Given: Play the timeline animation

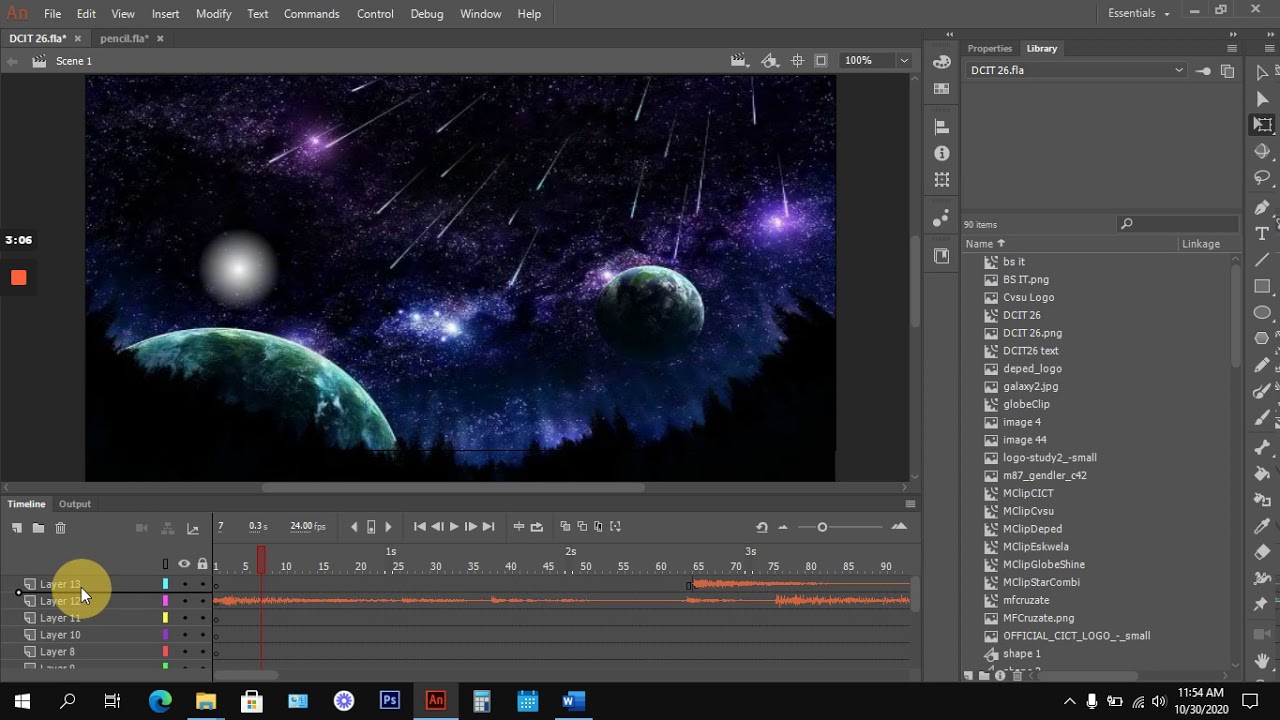Looking at the screenshot, I should [x=454, y=527].
